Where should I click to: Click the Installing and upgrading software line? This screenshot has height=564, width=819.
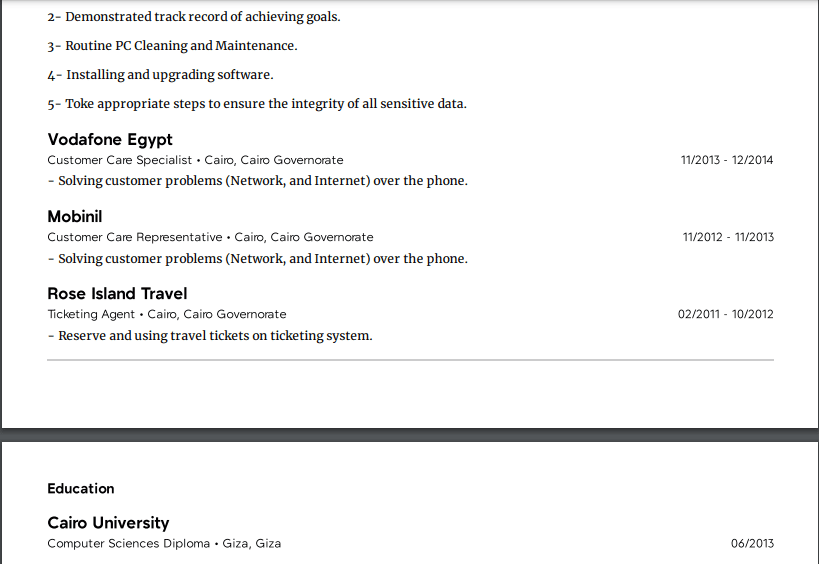click(x=160, y=75)
